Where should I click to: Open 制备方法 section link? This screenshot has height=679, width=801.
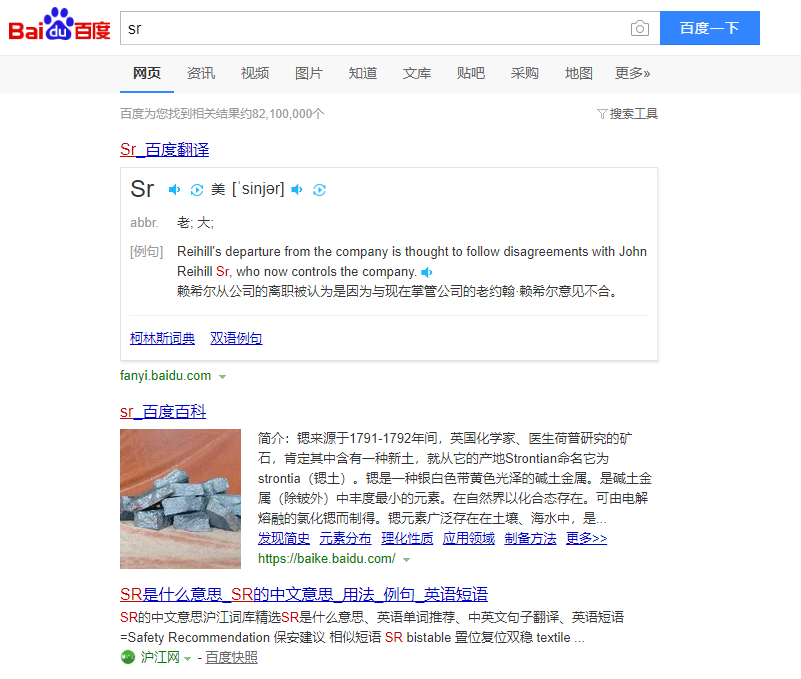tap(530, 538)
